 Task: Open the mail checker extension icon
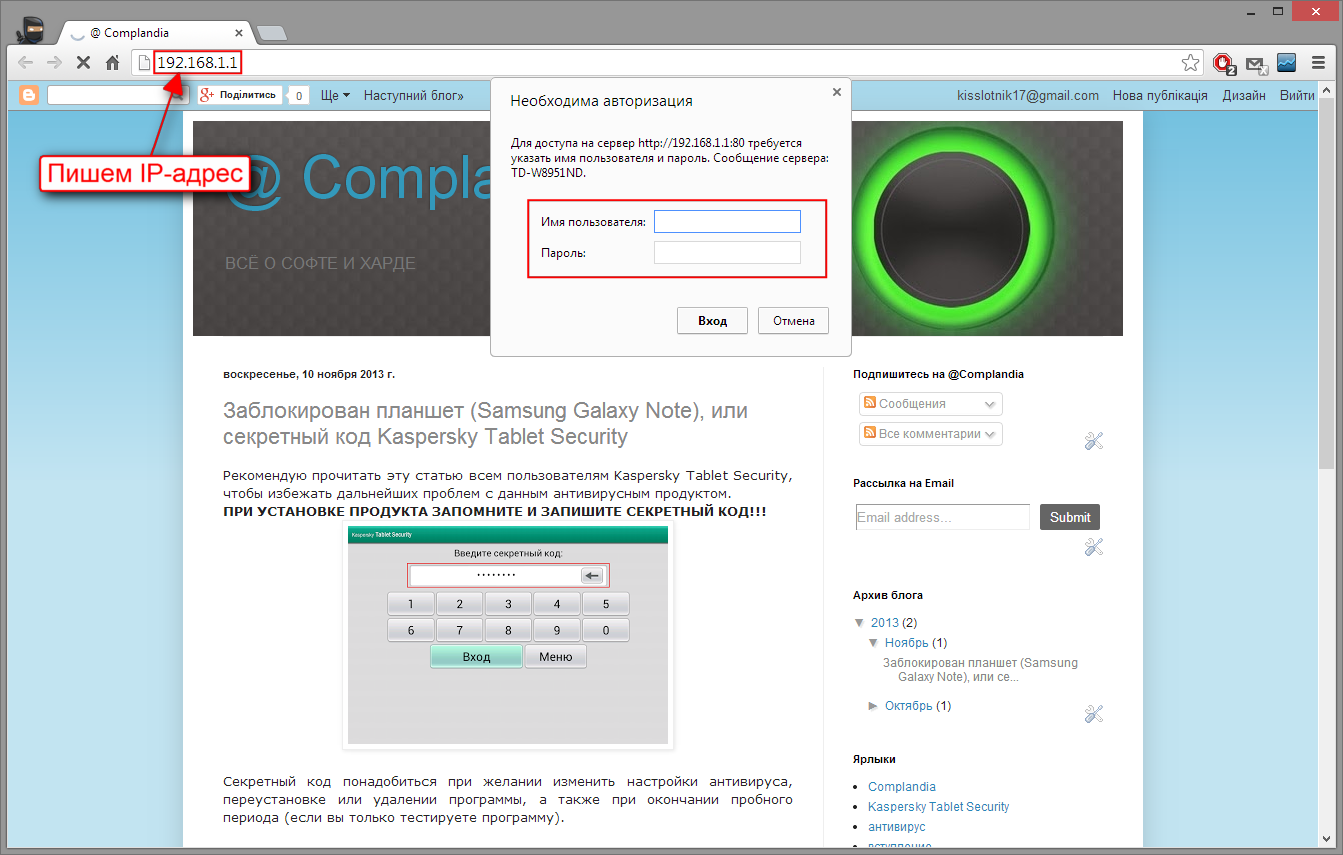(1255, 64)
